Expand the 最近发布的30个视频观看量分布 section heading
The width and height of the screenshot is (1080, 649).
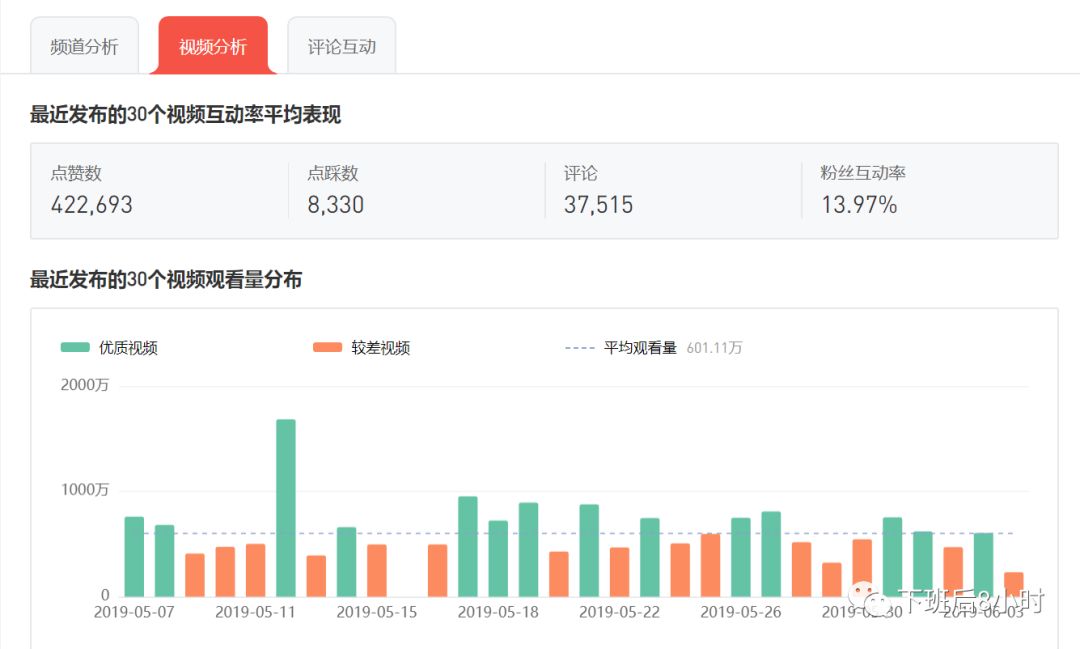(x=168, y=281)
